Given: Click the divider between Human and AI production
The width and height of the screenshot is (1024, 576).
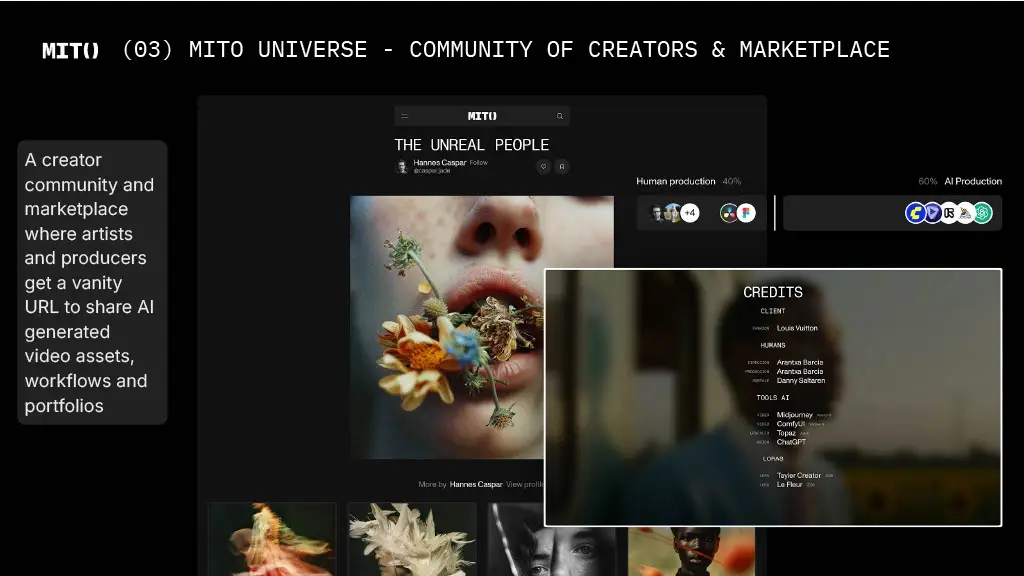Looking at the screenshot, I should click(x=775, y=213).
